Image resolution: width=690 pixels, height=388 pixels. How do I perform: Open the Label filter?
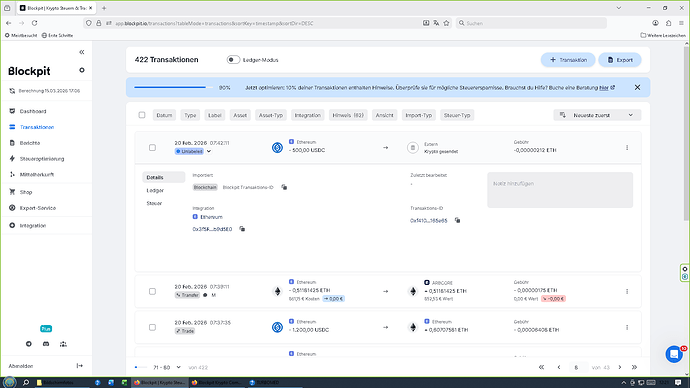[215, 115]
